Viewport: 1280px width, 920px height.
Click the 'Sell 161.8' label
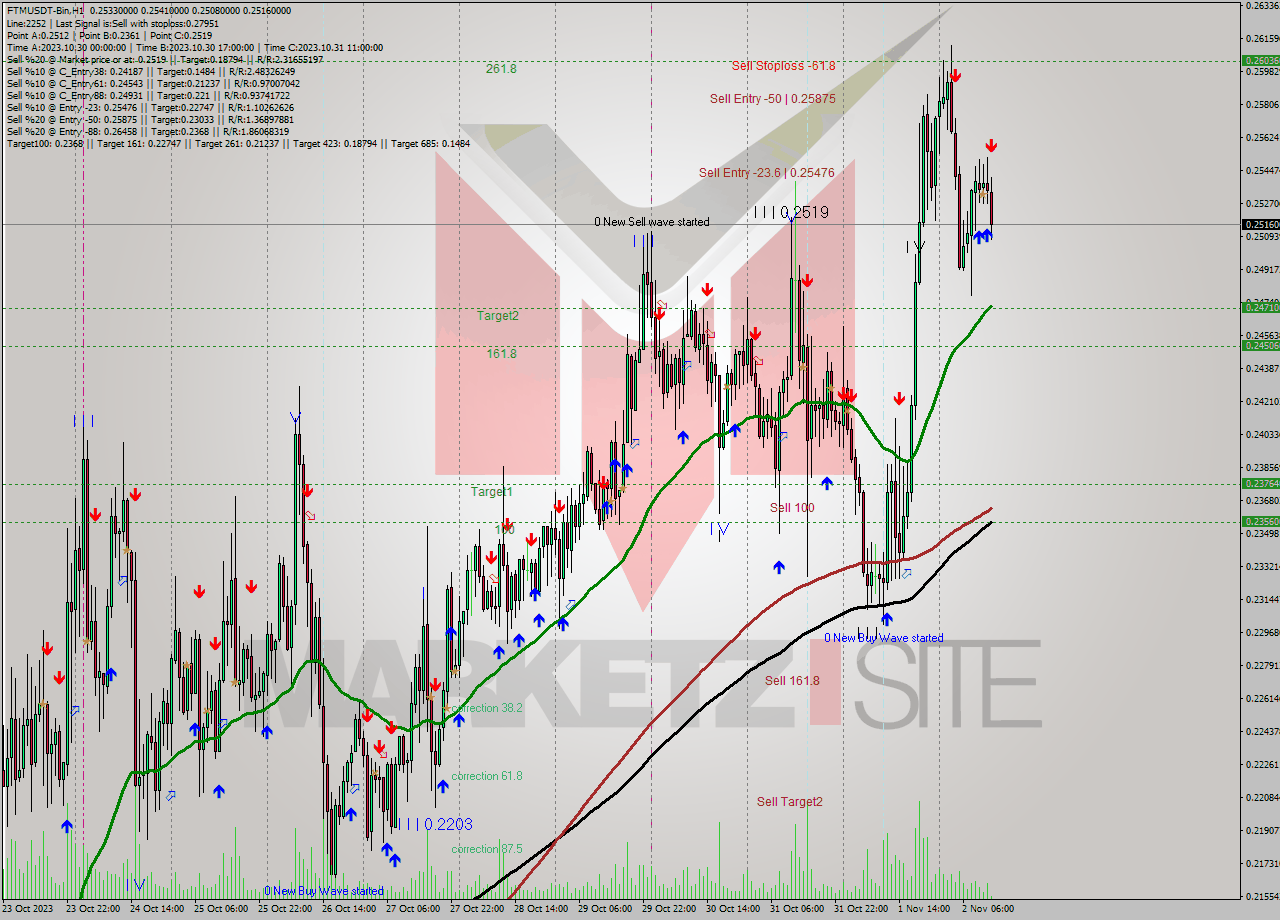(792, 680)
